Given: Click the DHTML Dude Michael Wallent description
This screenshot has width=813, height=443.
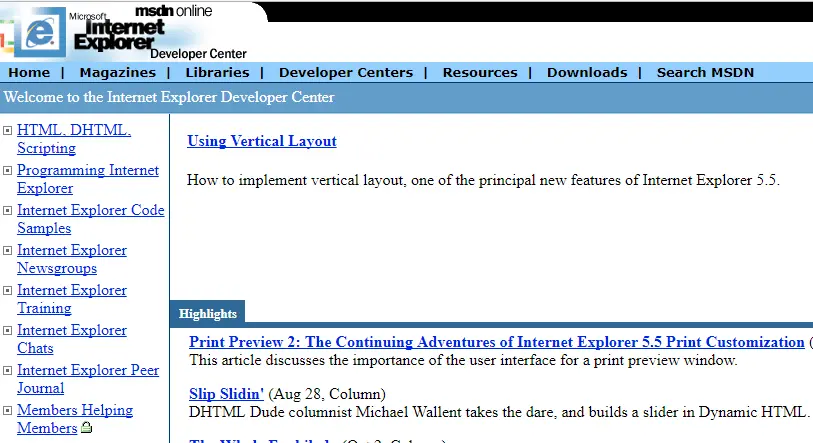Looking at the screenshot, I should (x=499, y=412).
